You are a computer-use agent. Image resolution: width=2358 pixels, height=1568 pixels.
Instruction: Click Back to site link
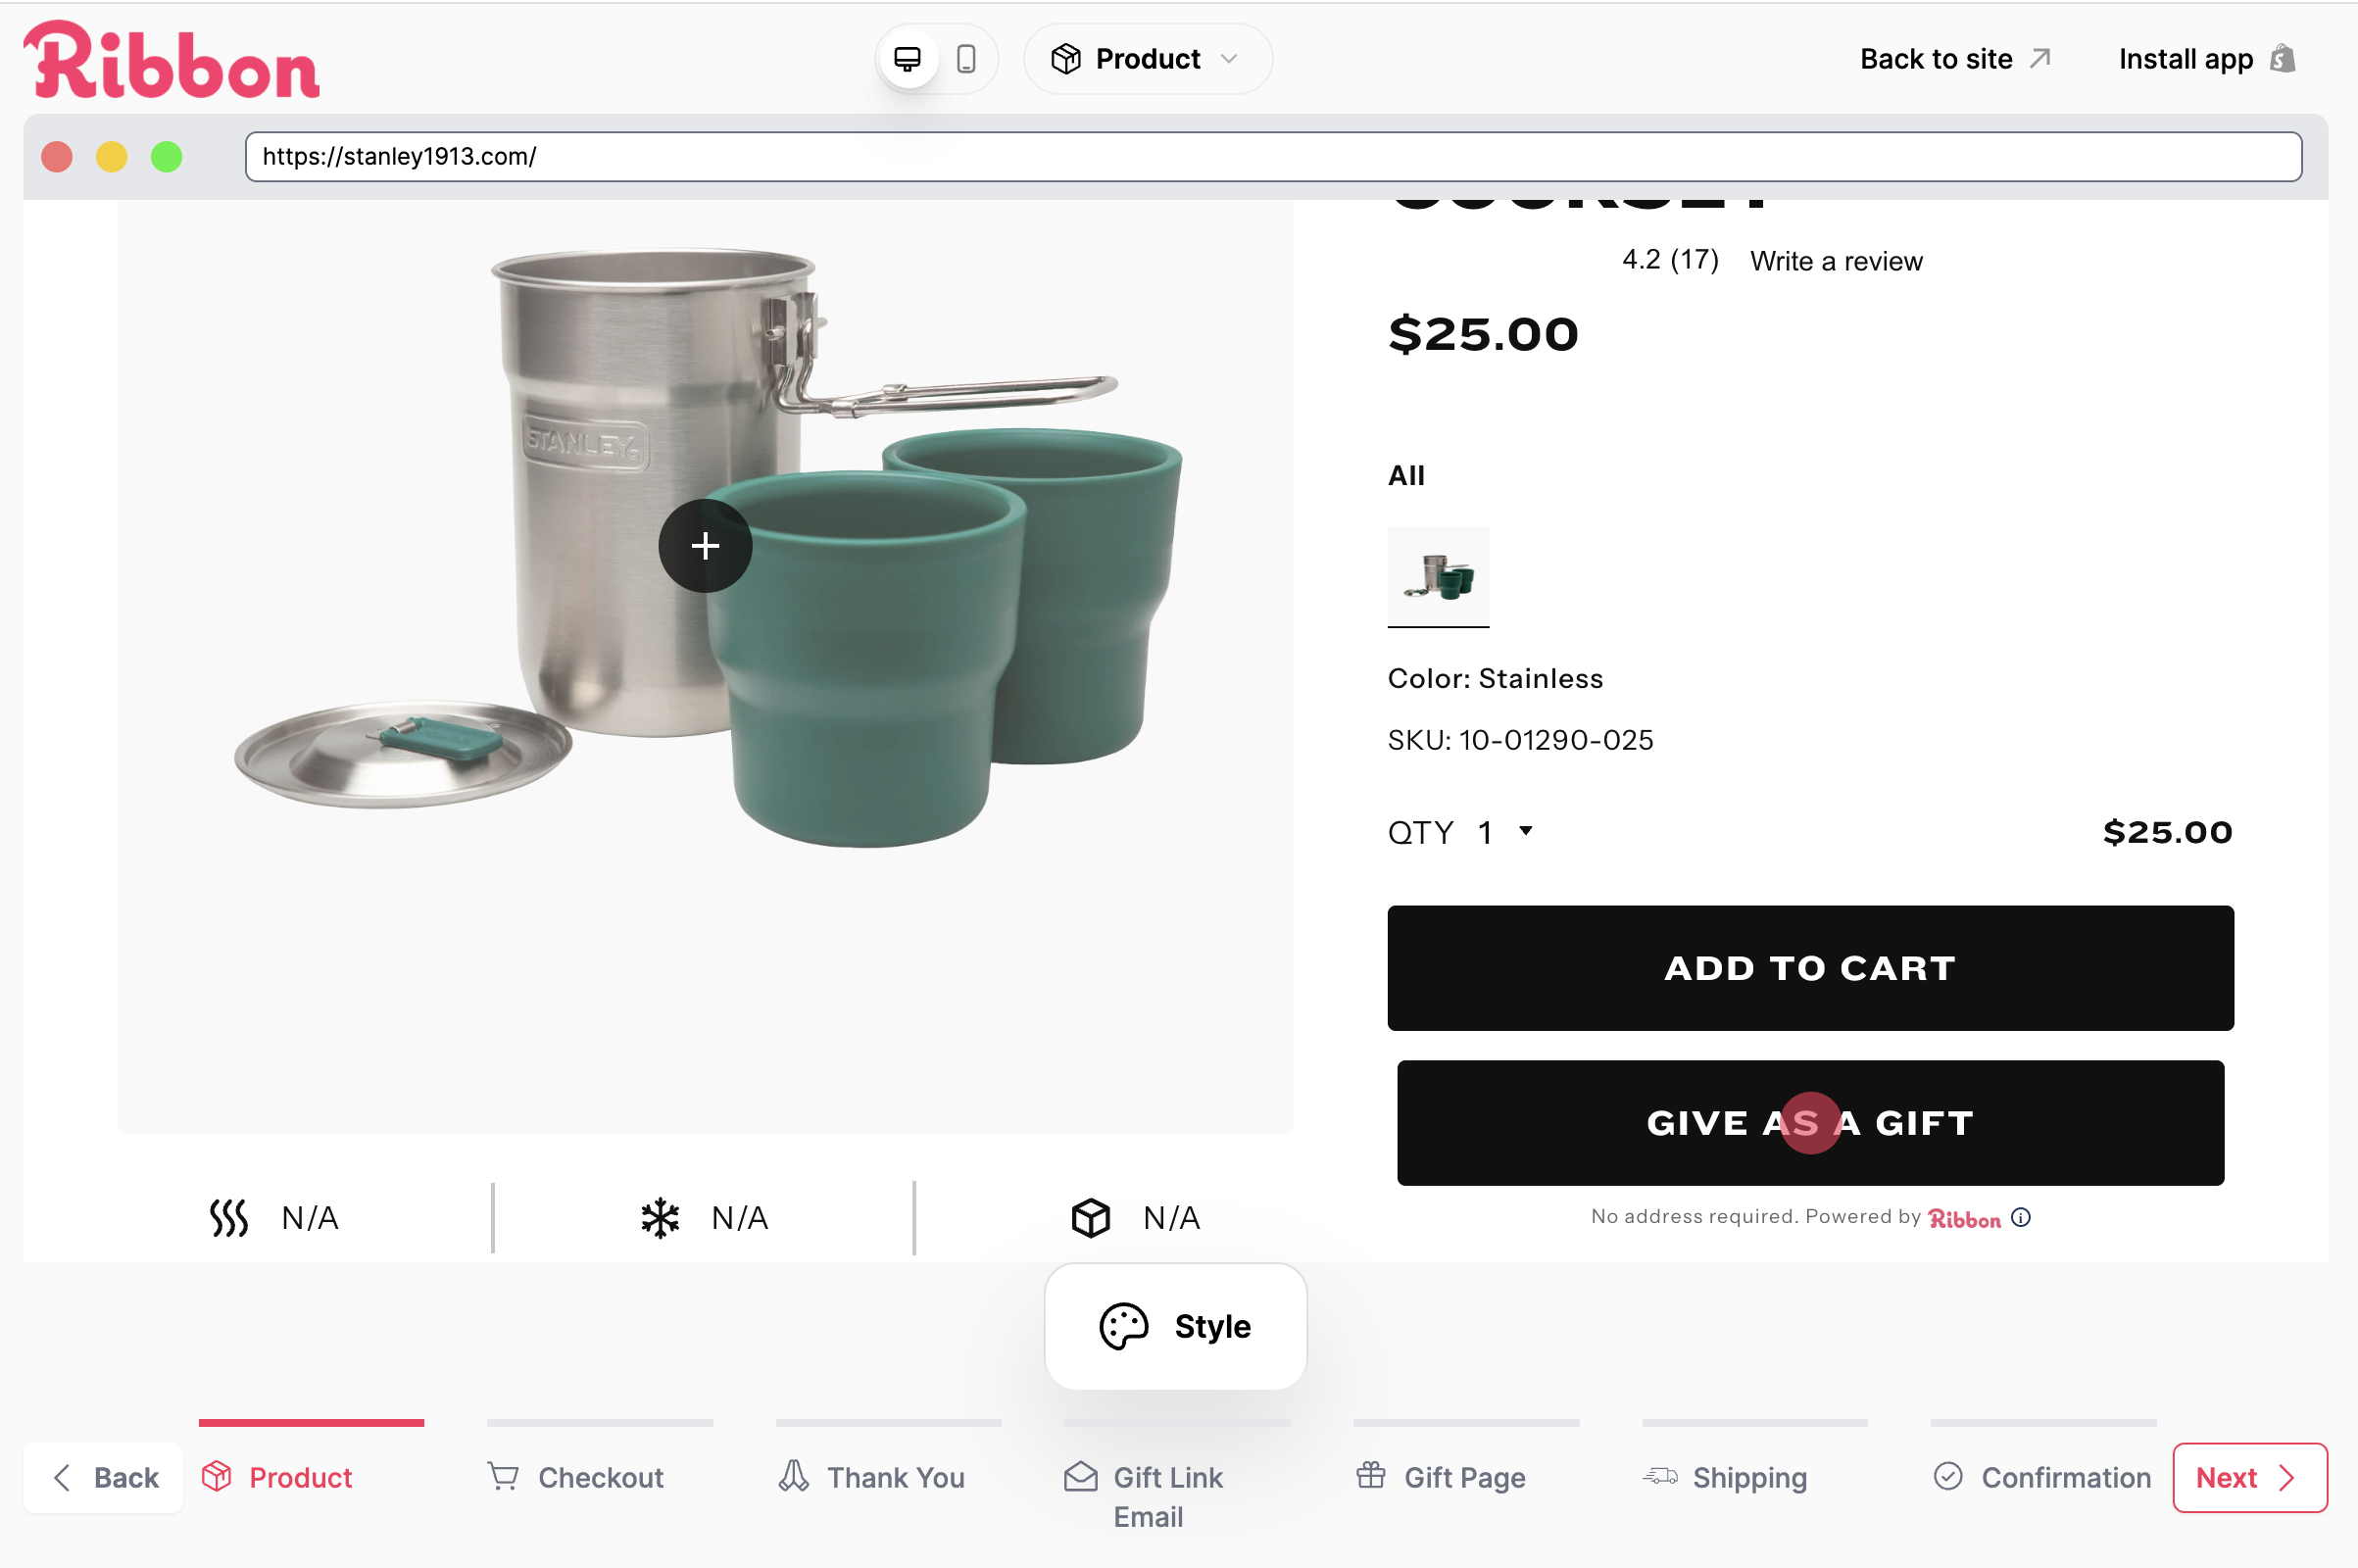point(1954,59)
